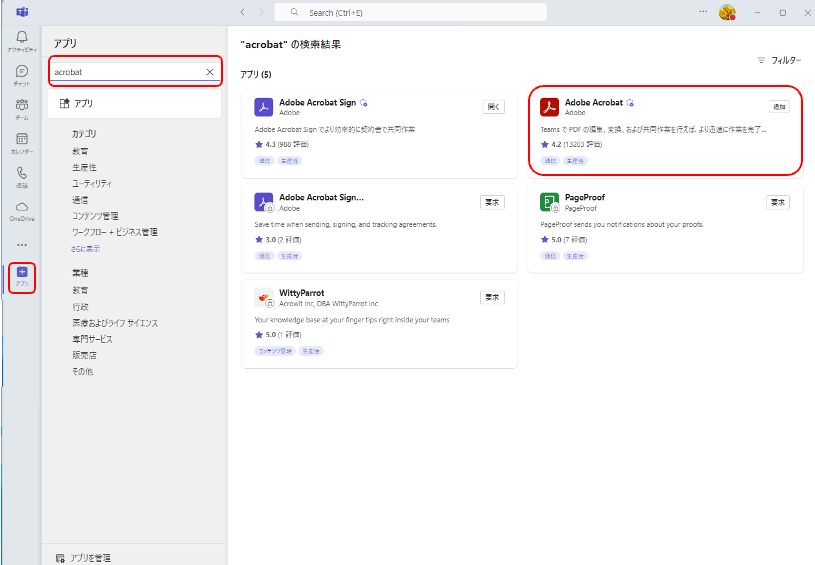Image resolution: width=815 pixels, height=565 pixels.
Task: Click the acrobat app search field
Action: 127,72
